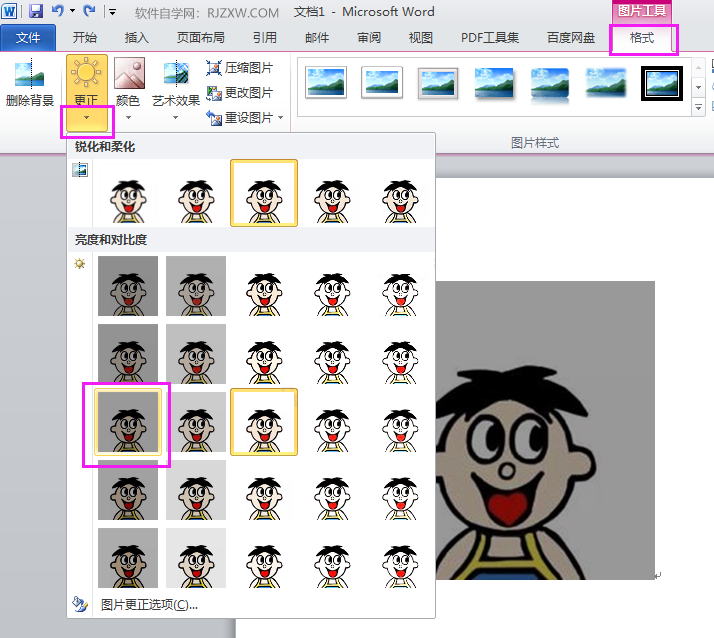This screenshot has width=714, height=638.
Task: Switch to the 百度网盘 tab
Action: pos(571,38)
